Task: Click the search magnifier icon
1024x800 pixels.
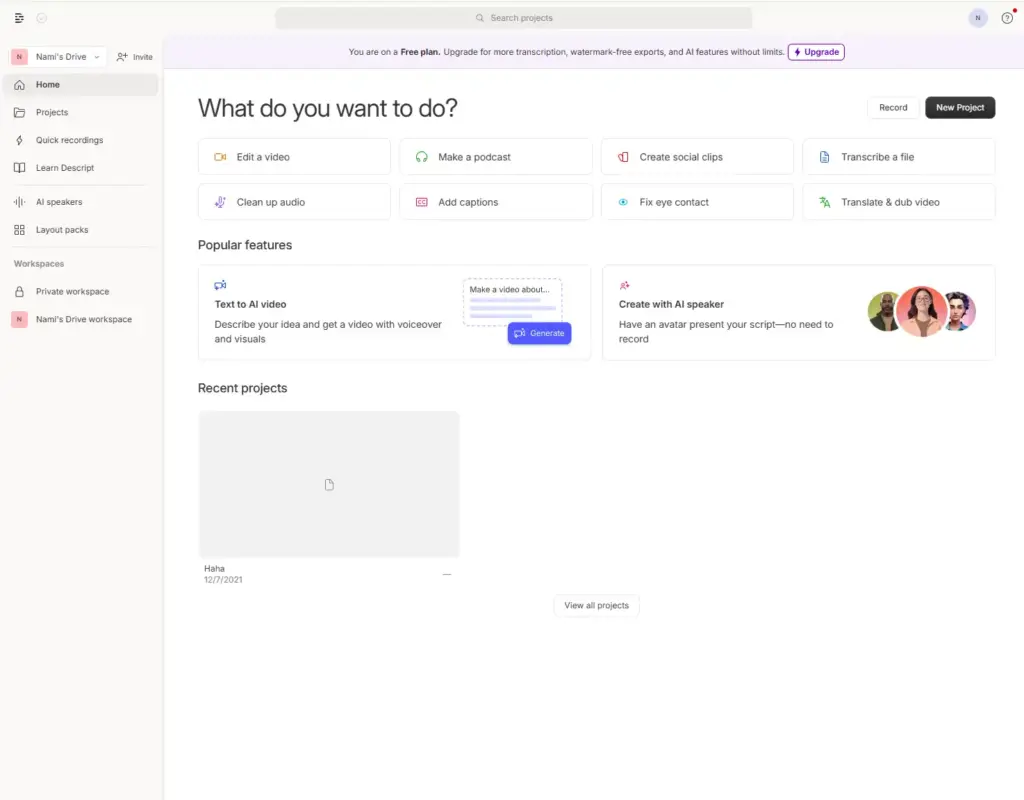Action: pyautogui.click(x=480, y=18)
